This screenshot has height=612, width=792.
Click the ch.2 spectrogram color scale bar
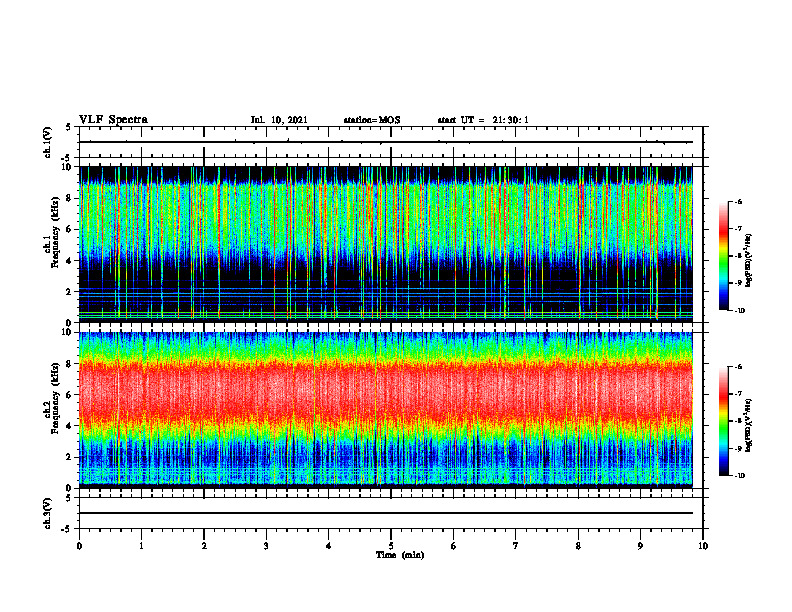(724, 421)
